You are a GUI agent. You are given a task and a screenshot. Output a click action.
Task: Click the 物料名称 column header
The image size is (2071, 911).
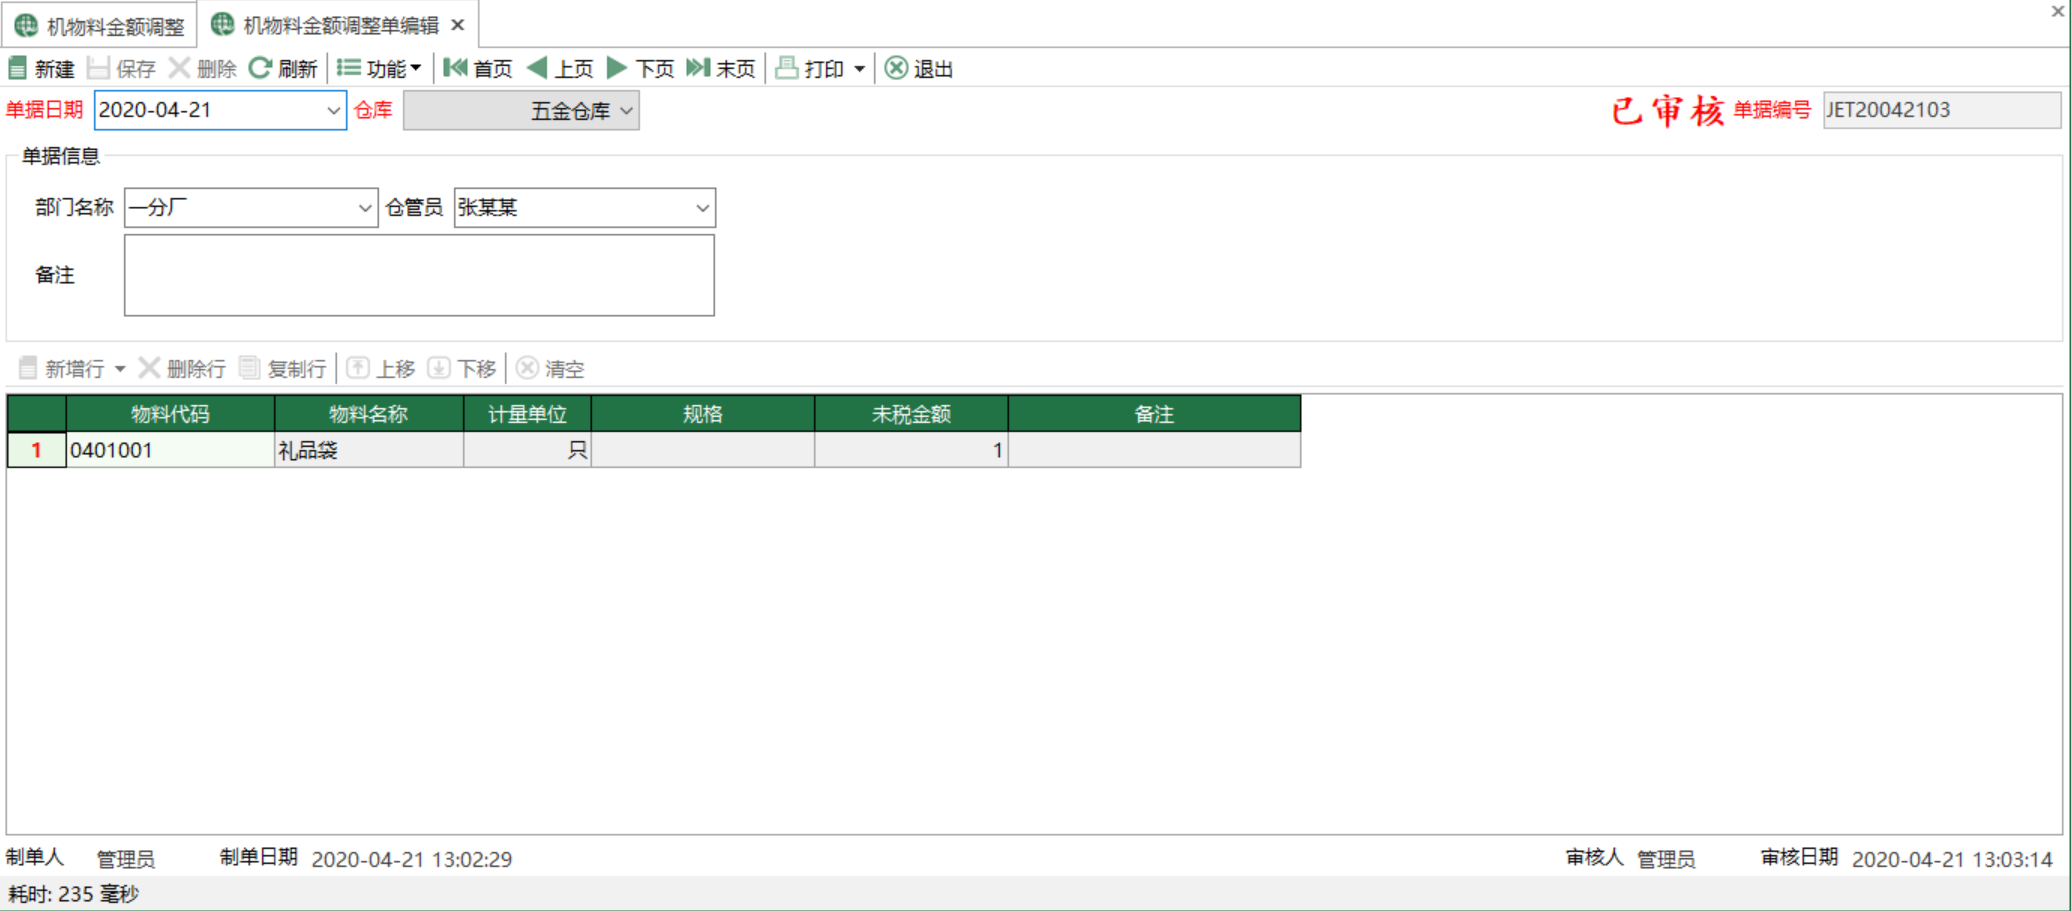pos(369,414)
